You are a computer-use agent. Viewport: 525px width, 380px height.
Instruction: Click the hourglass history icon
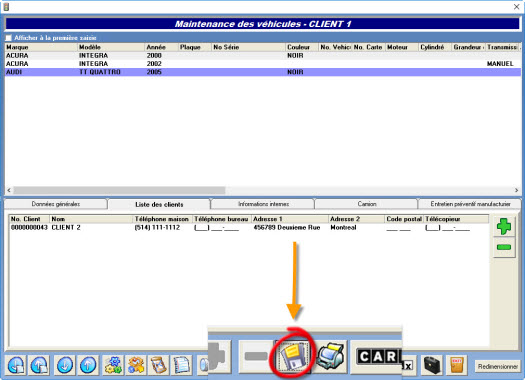[x=159, y=365]
